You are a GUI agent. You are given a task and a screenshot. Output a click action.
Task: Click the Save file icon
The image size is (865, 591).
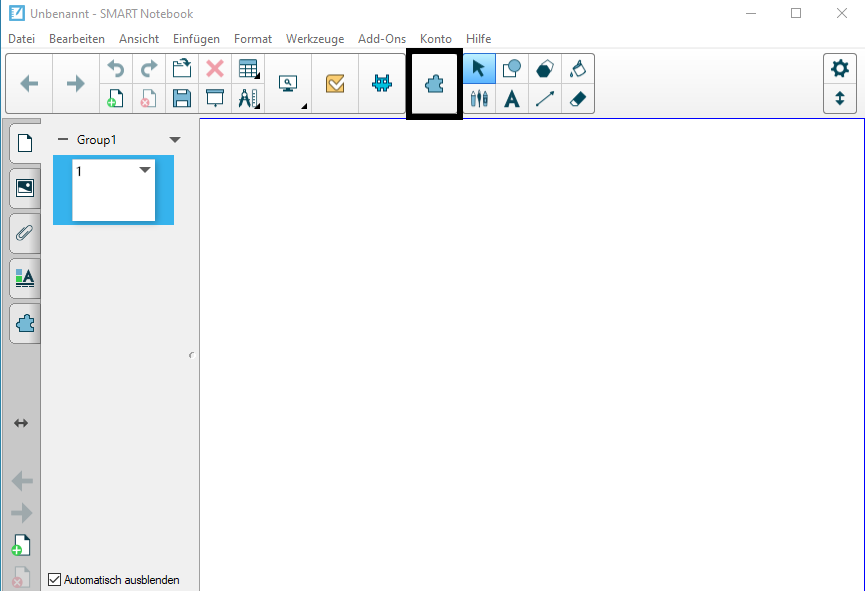click(x=182, y=98)
